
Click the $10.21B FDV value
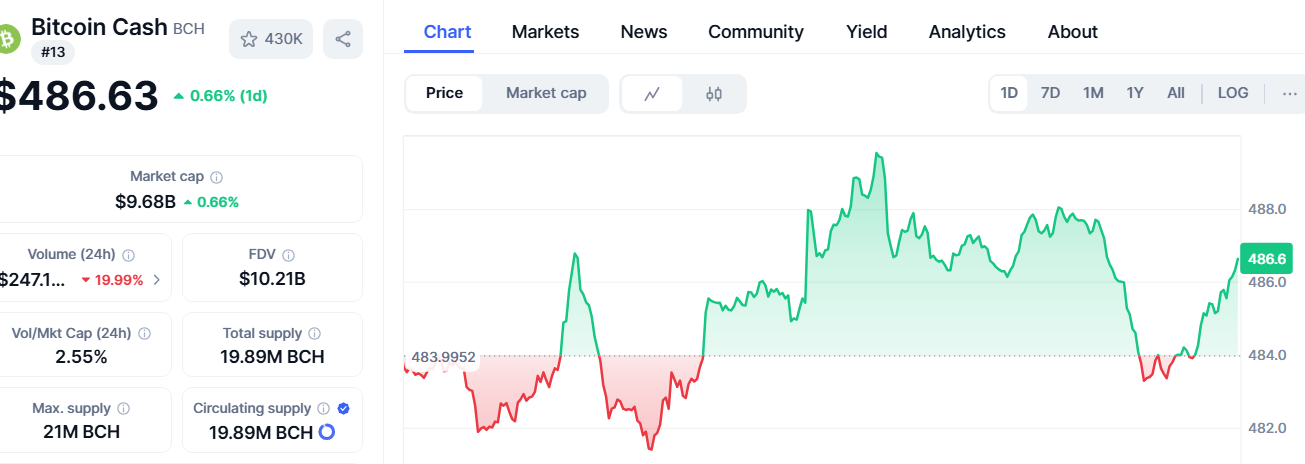coord(272,278)
